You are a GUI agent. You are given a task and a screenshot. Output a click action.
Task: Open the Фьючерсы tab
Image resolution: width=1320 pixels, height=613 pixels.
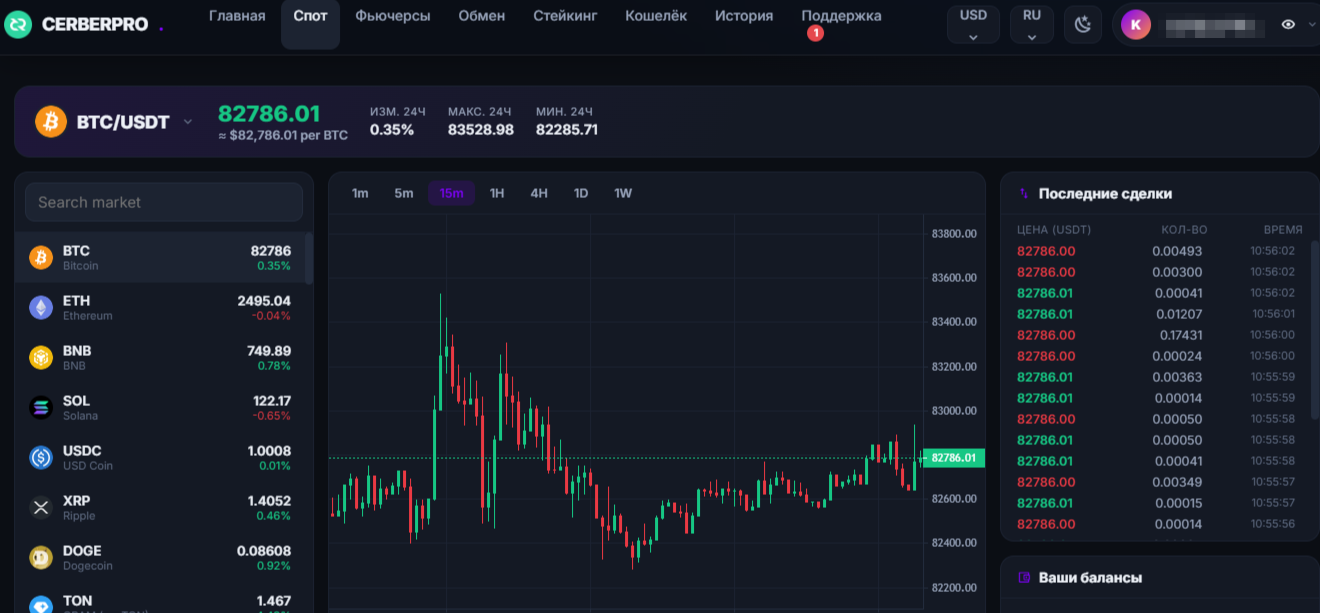393,16
